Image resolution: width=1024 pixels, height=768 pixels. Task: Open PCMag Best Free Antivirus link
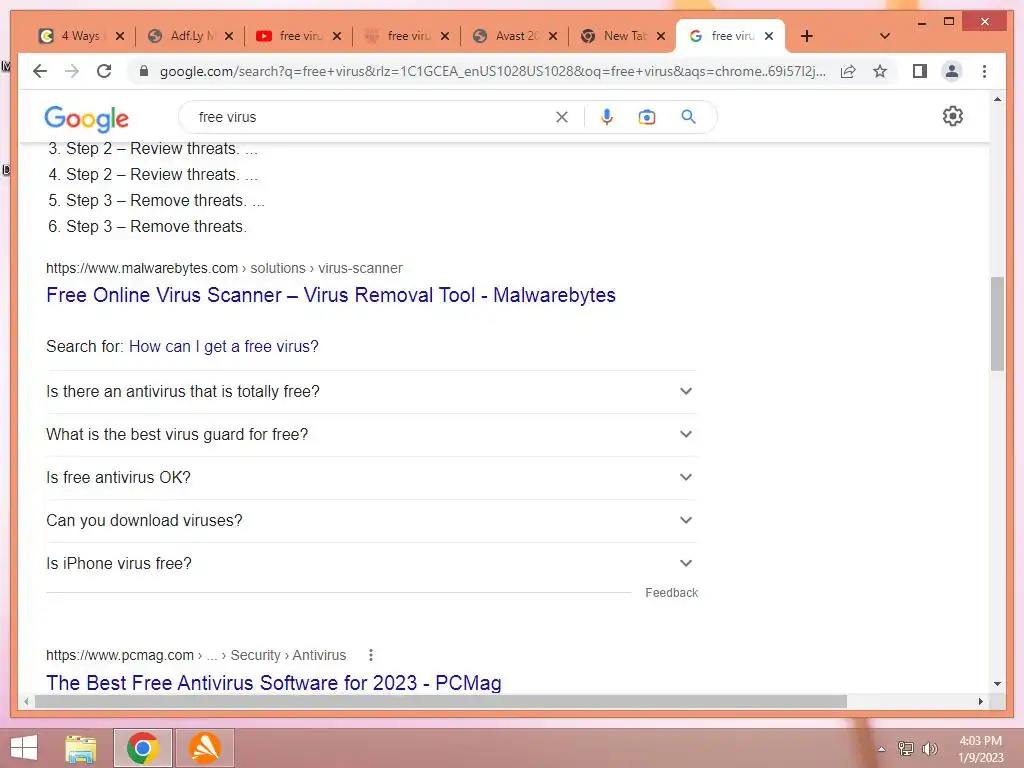(x=274, y=683)
